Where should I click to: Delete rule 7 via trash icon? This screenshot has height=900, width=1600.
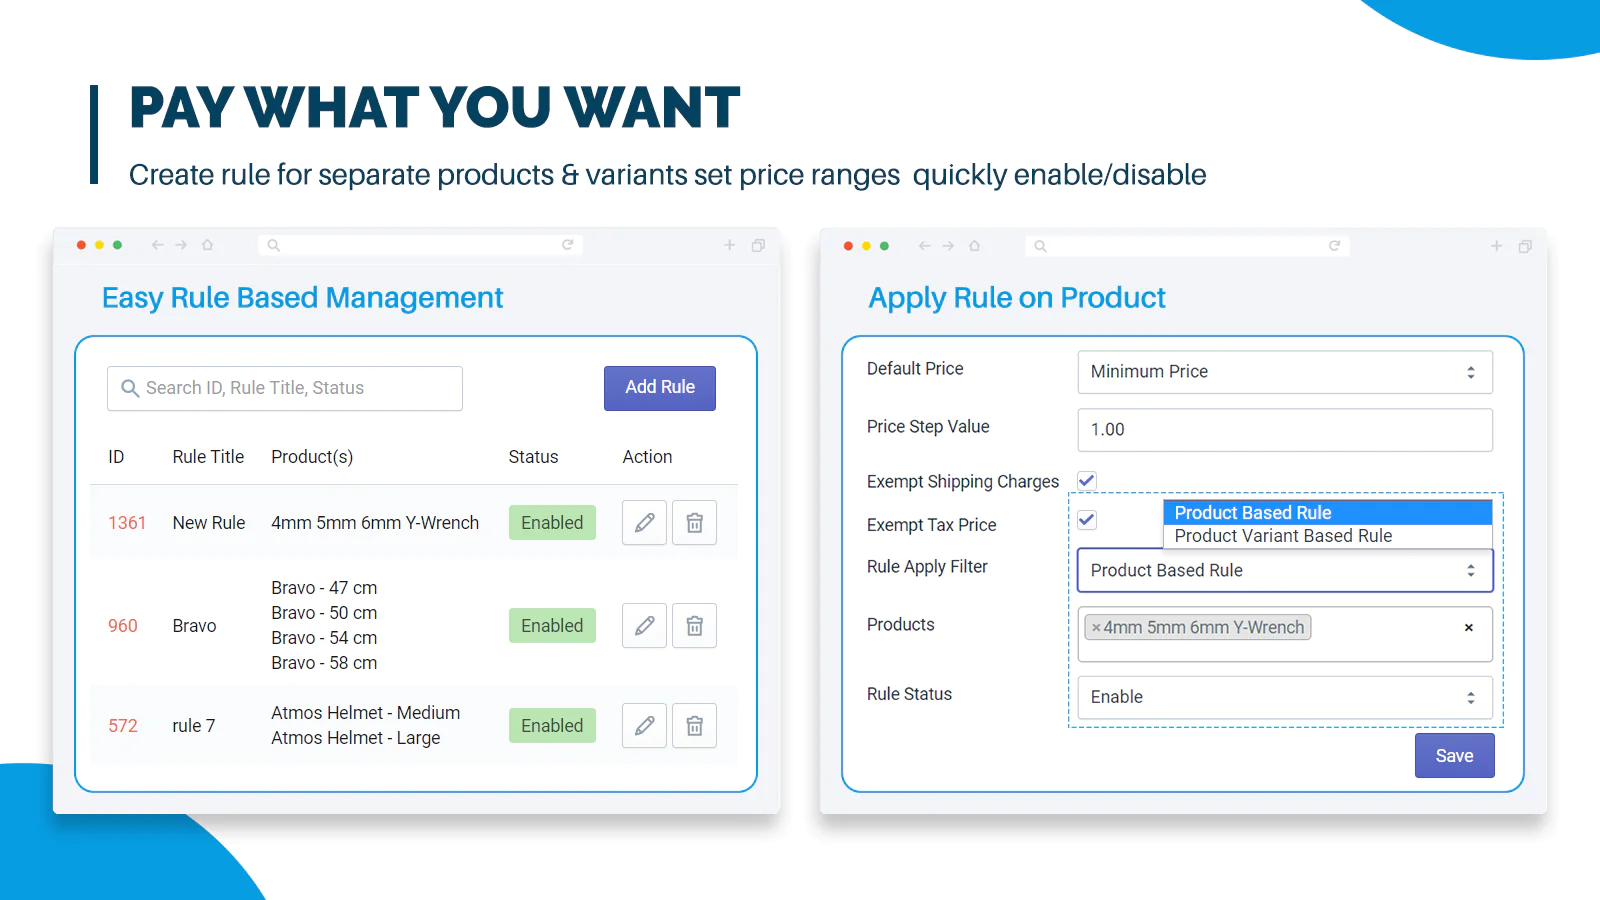(x=694, y=726)
